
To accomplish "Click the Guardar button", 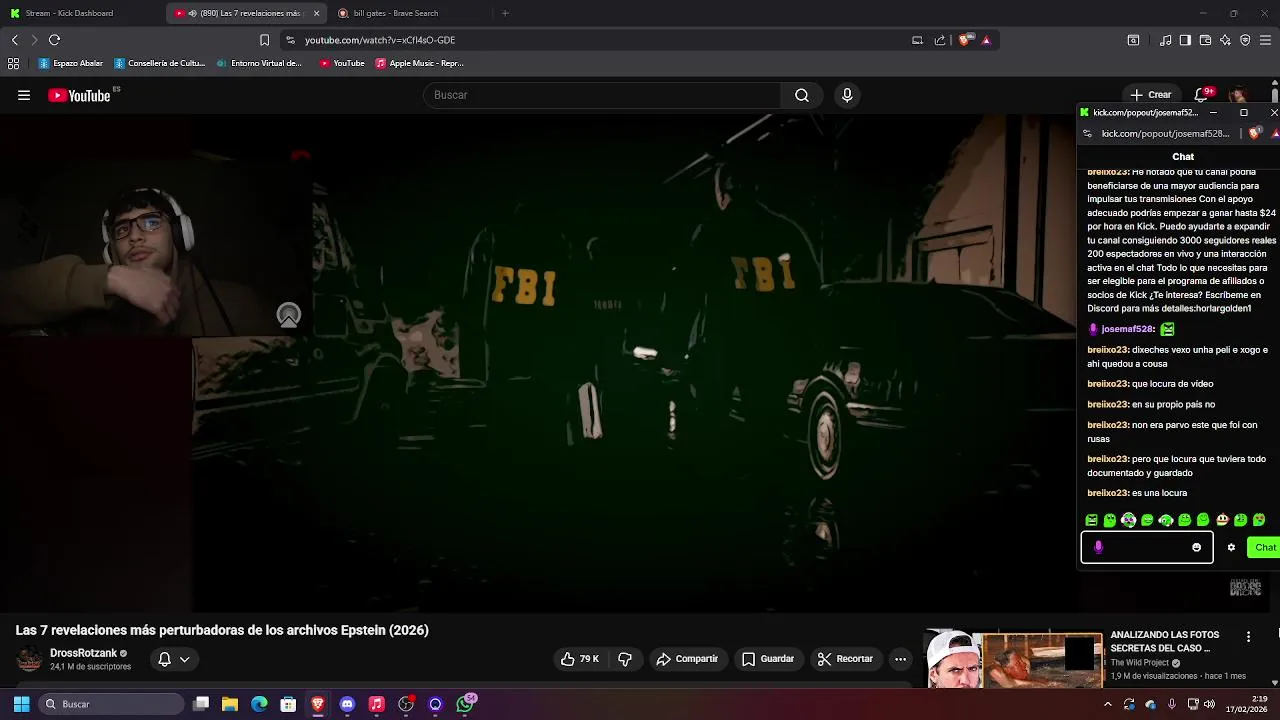I will tap(768, 659).
